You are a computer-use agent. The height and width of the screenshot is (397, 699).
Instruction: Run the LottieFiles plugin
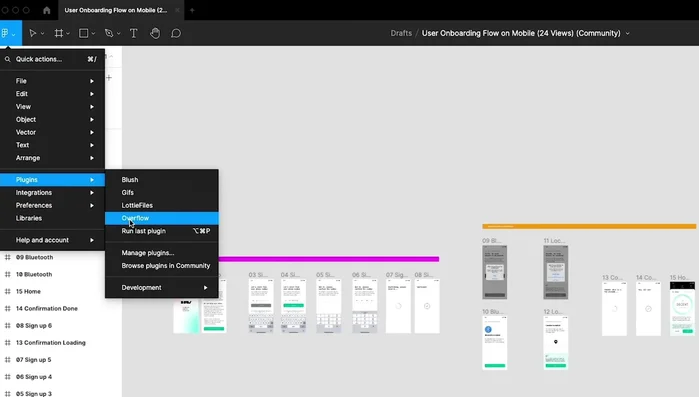(162, 205)
